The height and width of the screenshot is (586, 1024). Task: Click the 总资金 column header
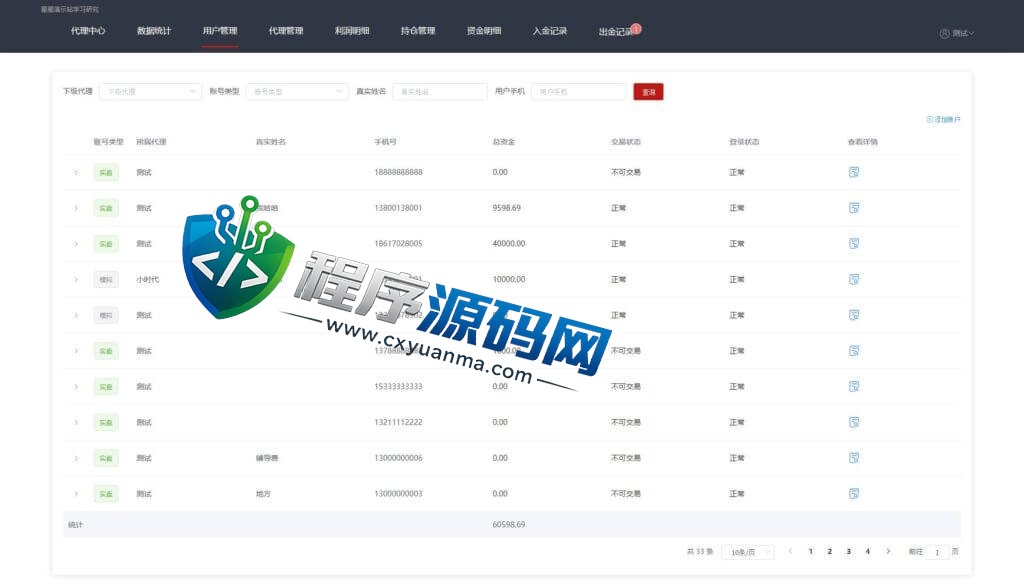504,142
